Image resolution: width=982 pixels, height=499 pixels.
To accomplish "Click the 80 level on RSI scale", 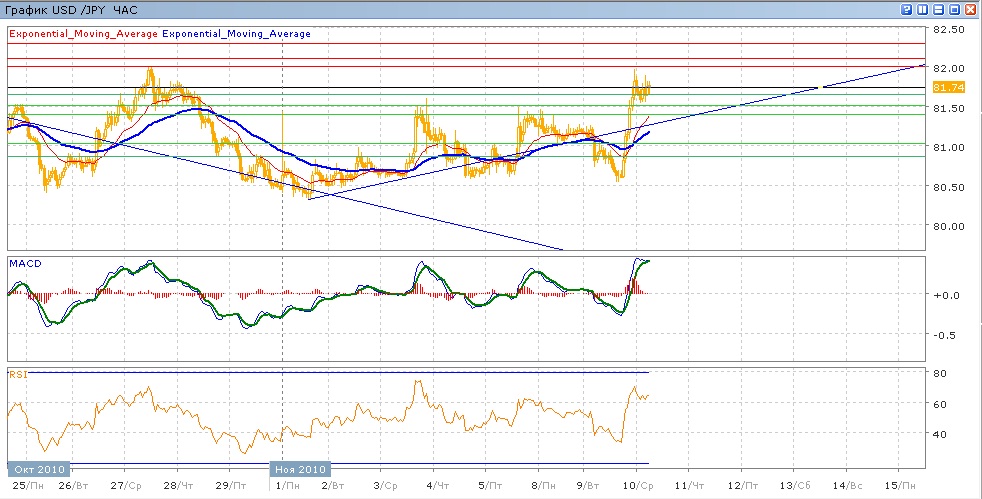I will coord(940,374).
